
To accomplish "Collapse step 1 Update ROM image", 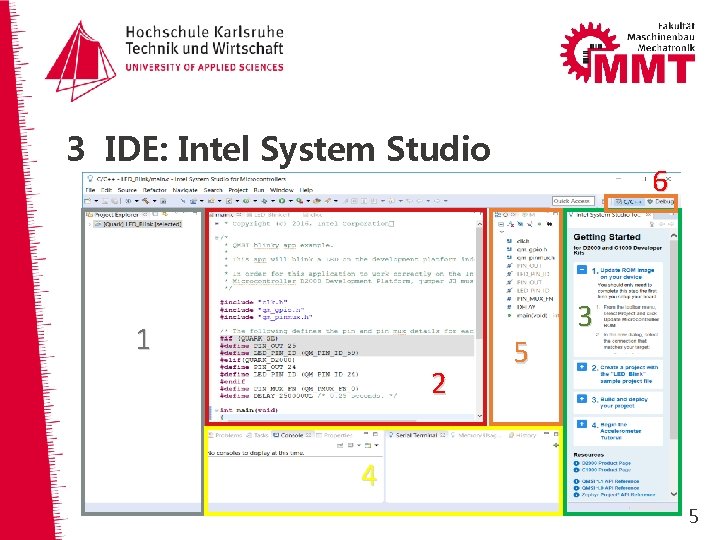I will pos(581,270).
